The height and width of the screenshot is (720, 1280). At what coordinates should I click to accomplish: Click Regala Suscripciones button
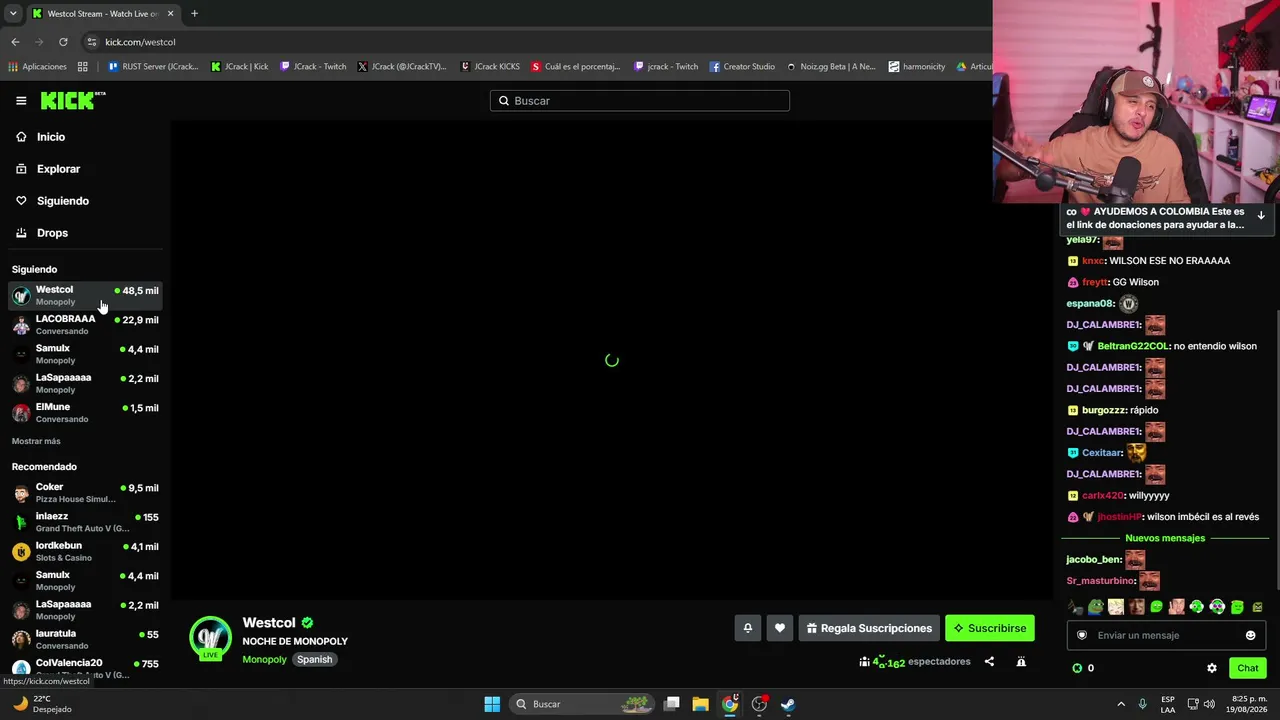[x=869, y=628]
